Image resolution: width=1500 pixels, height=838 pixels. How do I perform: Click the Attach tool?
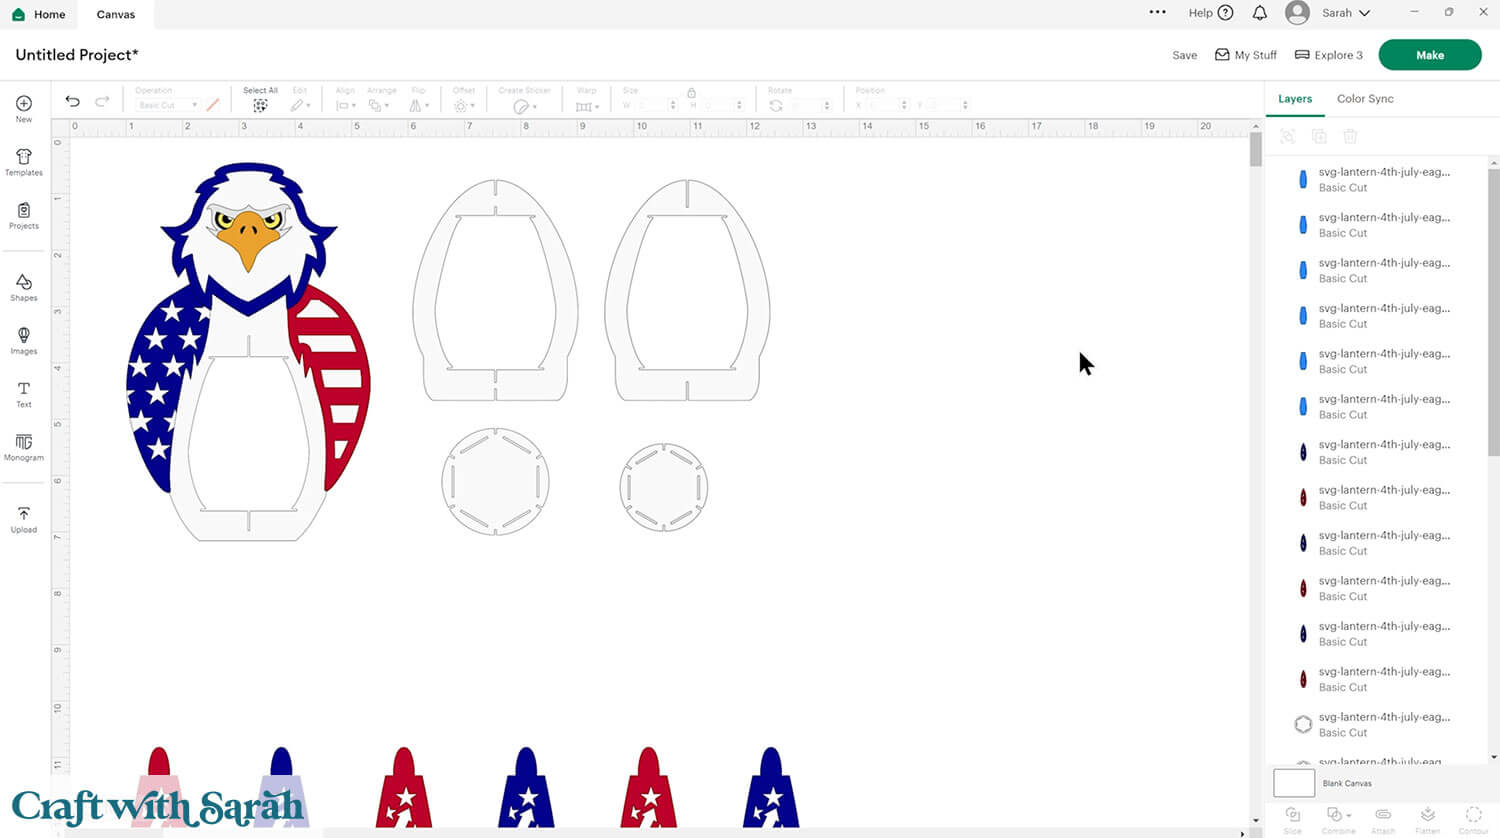pos(1383,819)
